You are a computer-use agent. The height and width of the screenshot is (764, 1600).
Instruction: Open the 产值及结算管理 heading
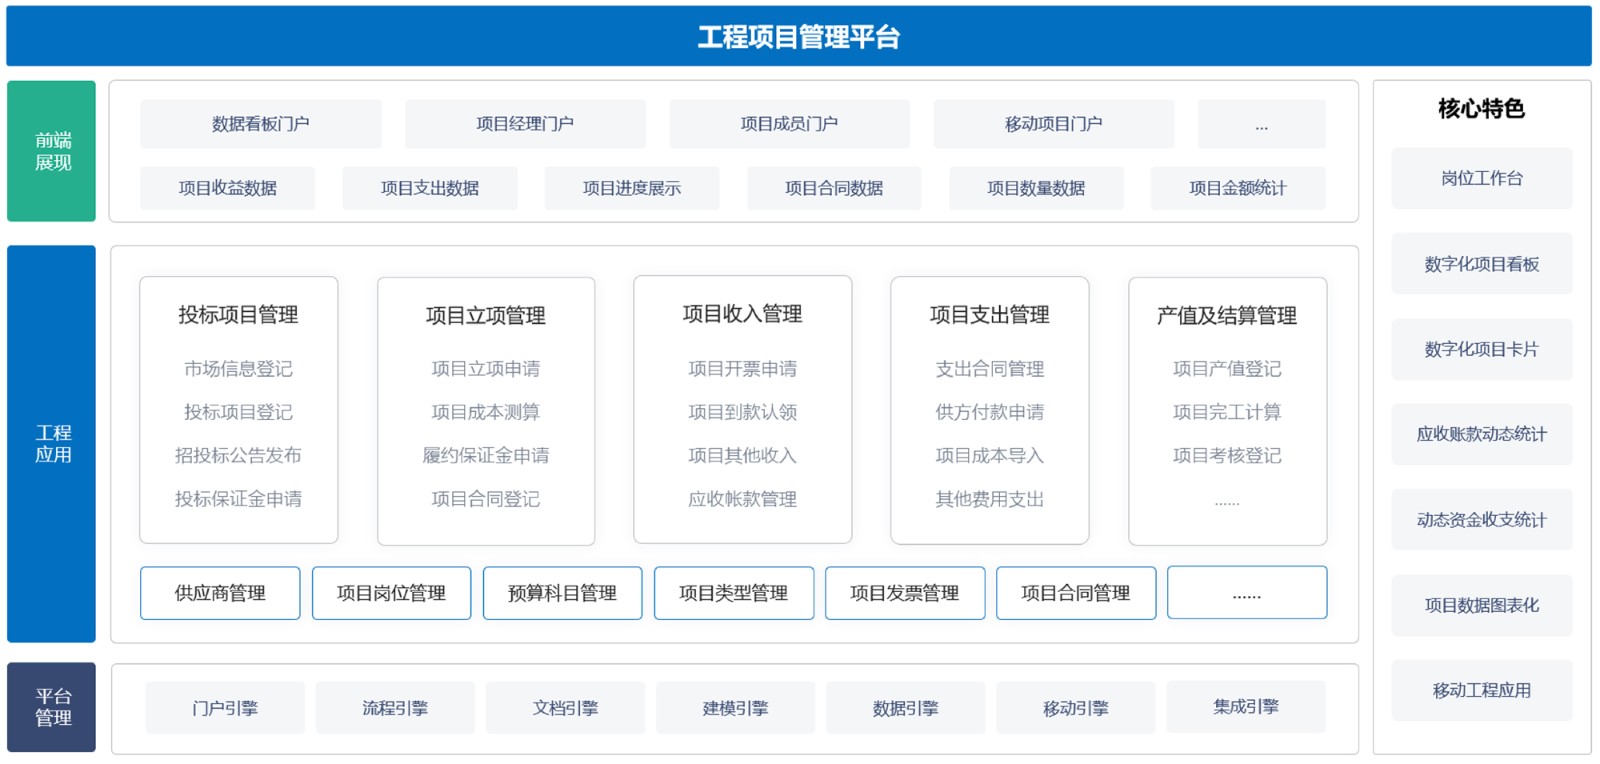pos(1227,316)
